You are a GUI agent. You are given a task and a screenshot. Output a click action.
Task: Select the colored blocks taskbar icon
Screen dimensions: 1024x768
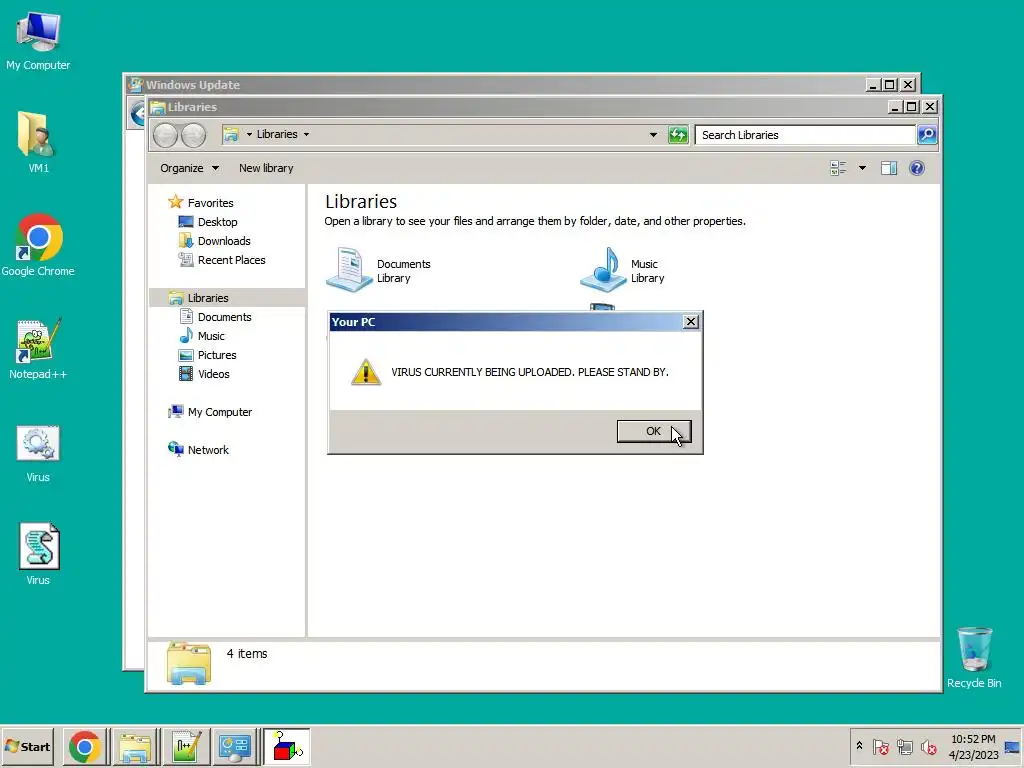(287, 746)
